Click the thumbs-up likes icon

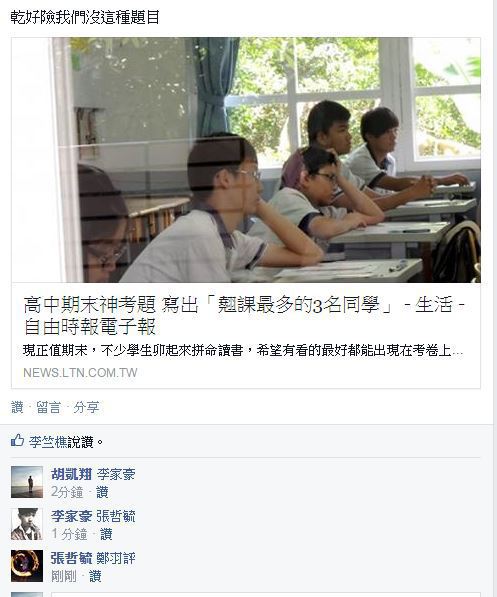(x=18, y=441)
